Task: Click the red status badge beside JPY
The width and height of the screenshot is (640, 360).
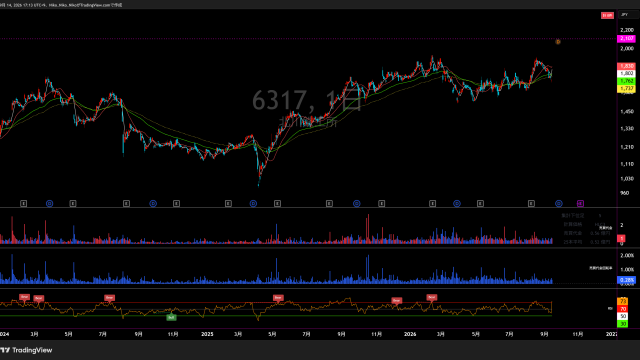Action: 607,15
